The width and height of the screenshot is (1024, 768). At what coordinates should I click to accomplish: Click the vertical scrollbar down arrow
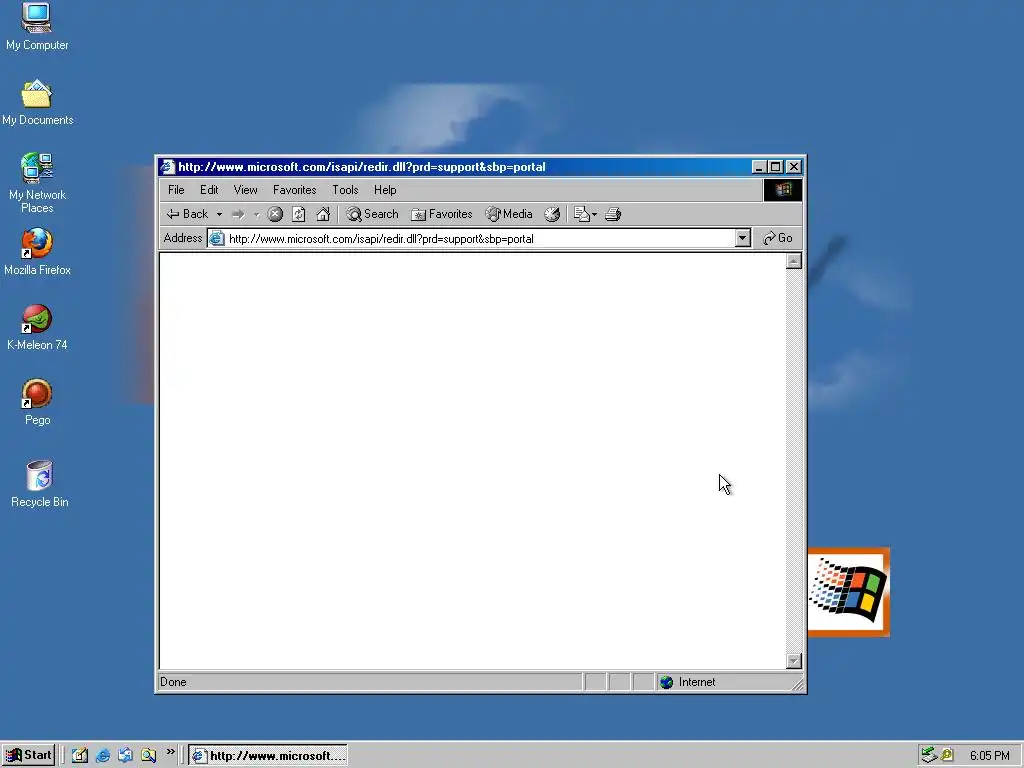click(x=793, y=661)
